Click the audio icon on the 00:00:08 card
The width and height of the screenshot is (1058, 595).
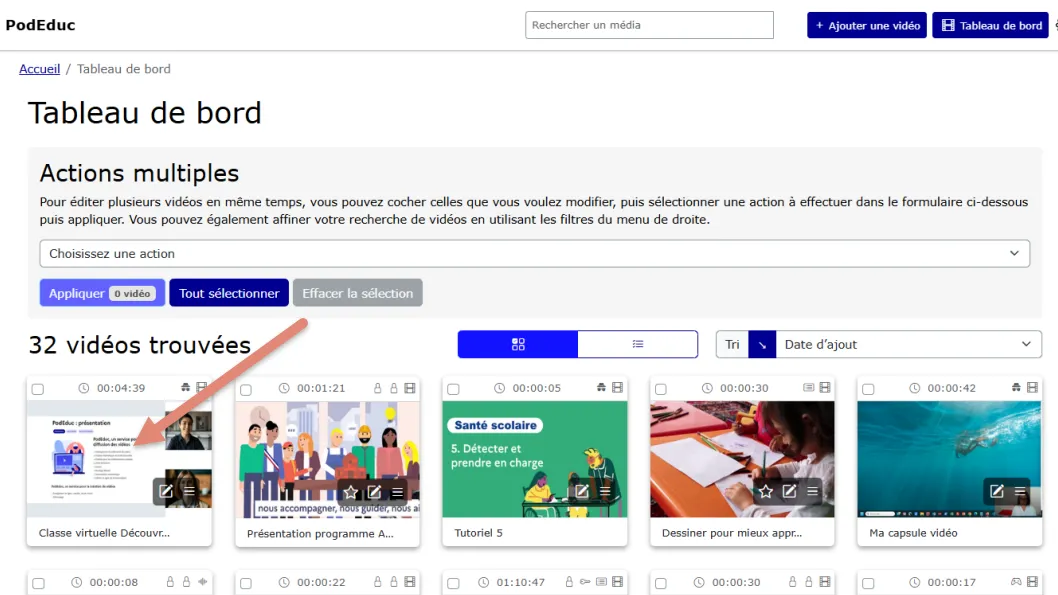202,582
